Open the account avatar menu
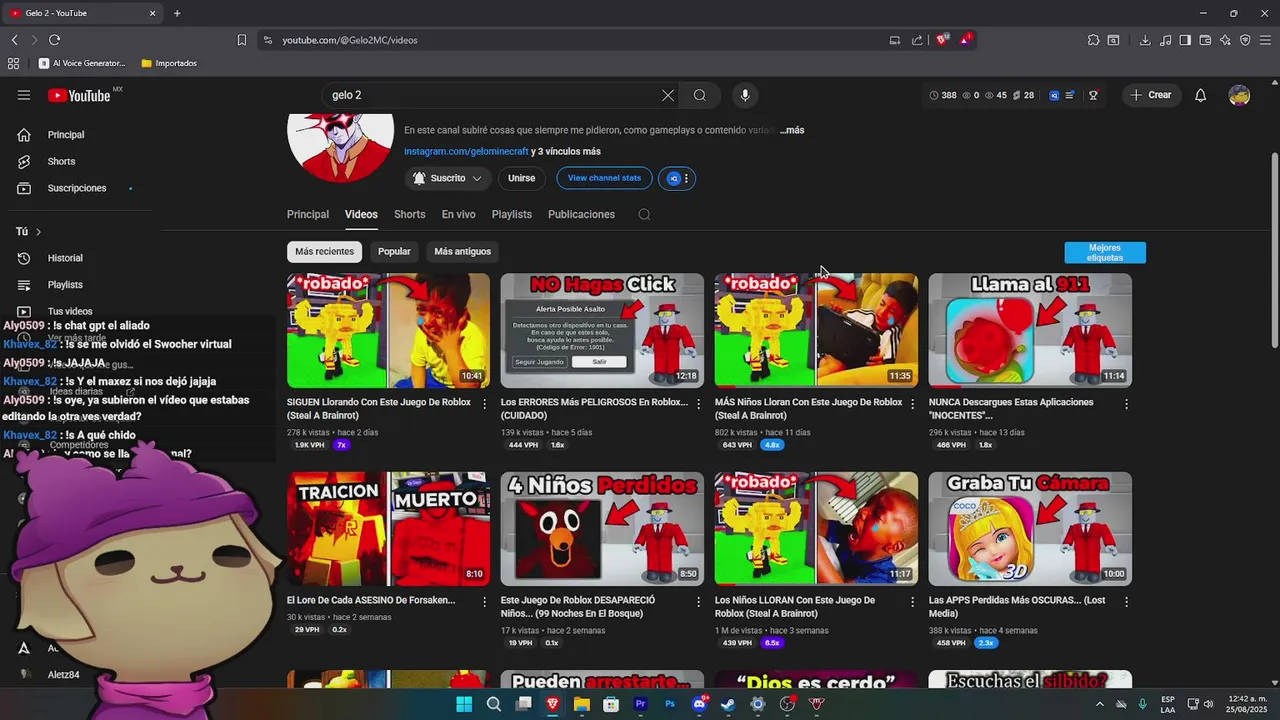Viewport: 1280px width, 720px height. 1239,95
